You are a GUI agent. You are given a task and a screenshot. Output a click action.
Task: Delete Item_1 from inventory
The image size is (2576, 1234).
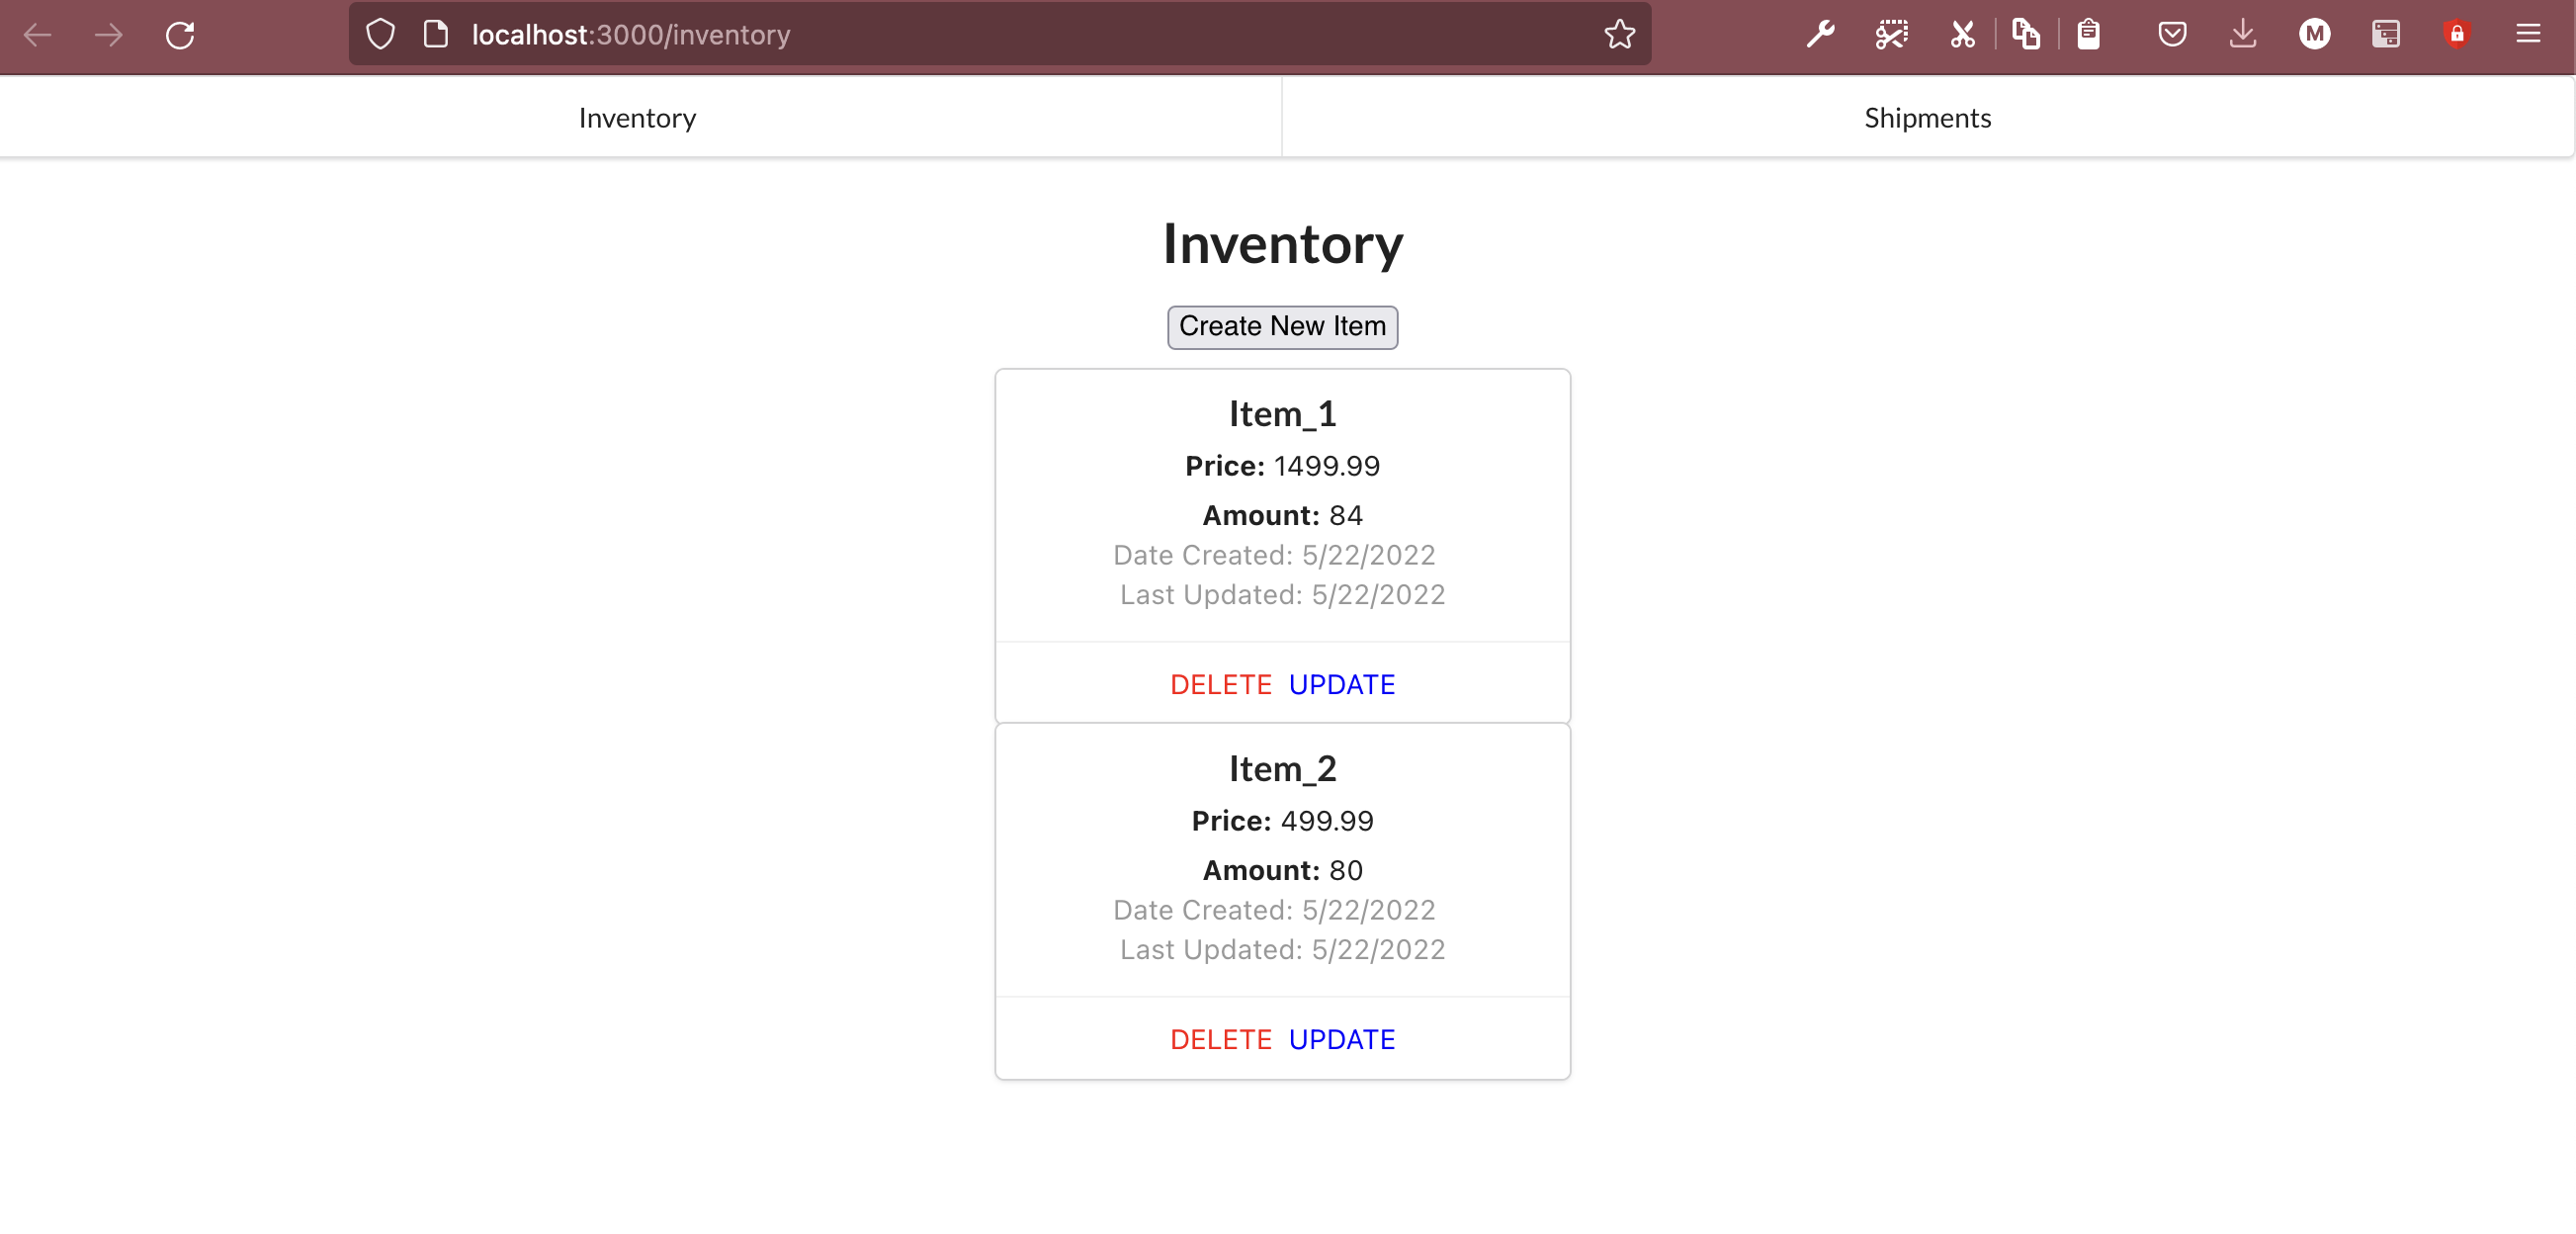coord(1220,684)
